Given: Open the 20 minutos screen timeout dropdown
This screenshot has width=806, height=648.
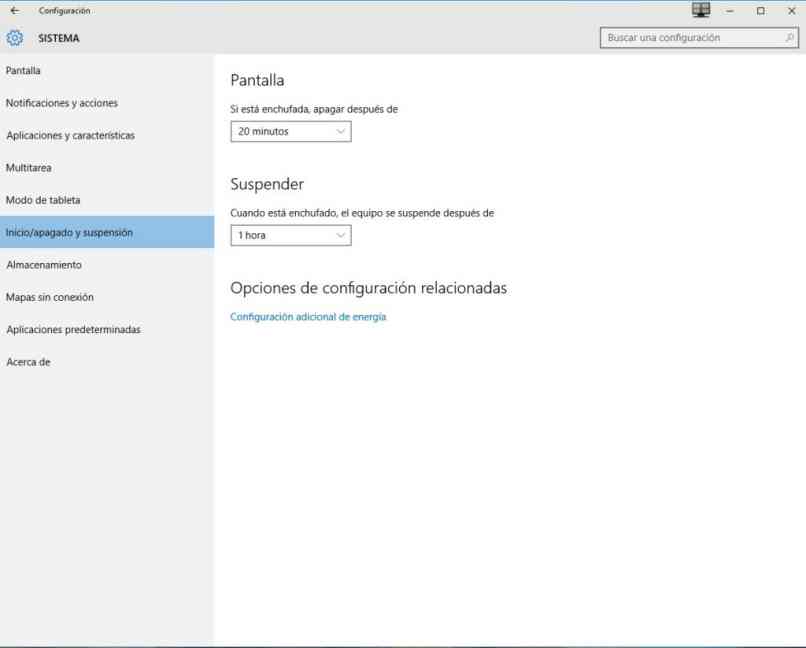Looking at the screenshot, I should coord(291,131).
